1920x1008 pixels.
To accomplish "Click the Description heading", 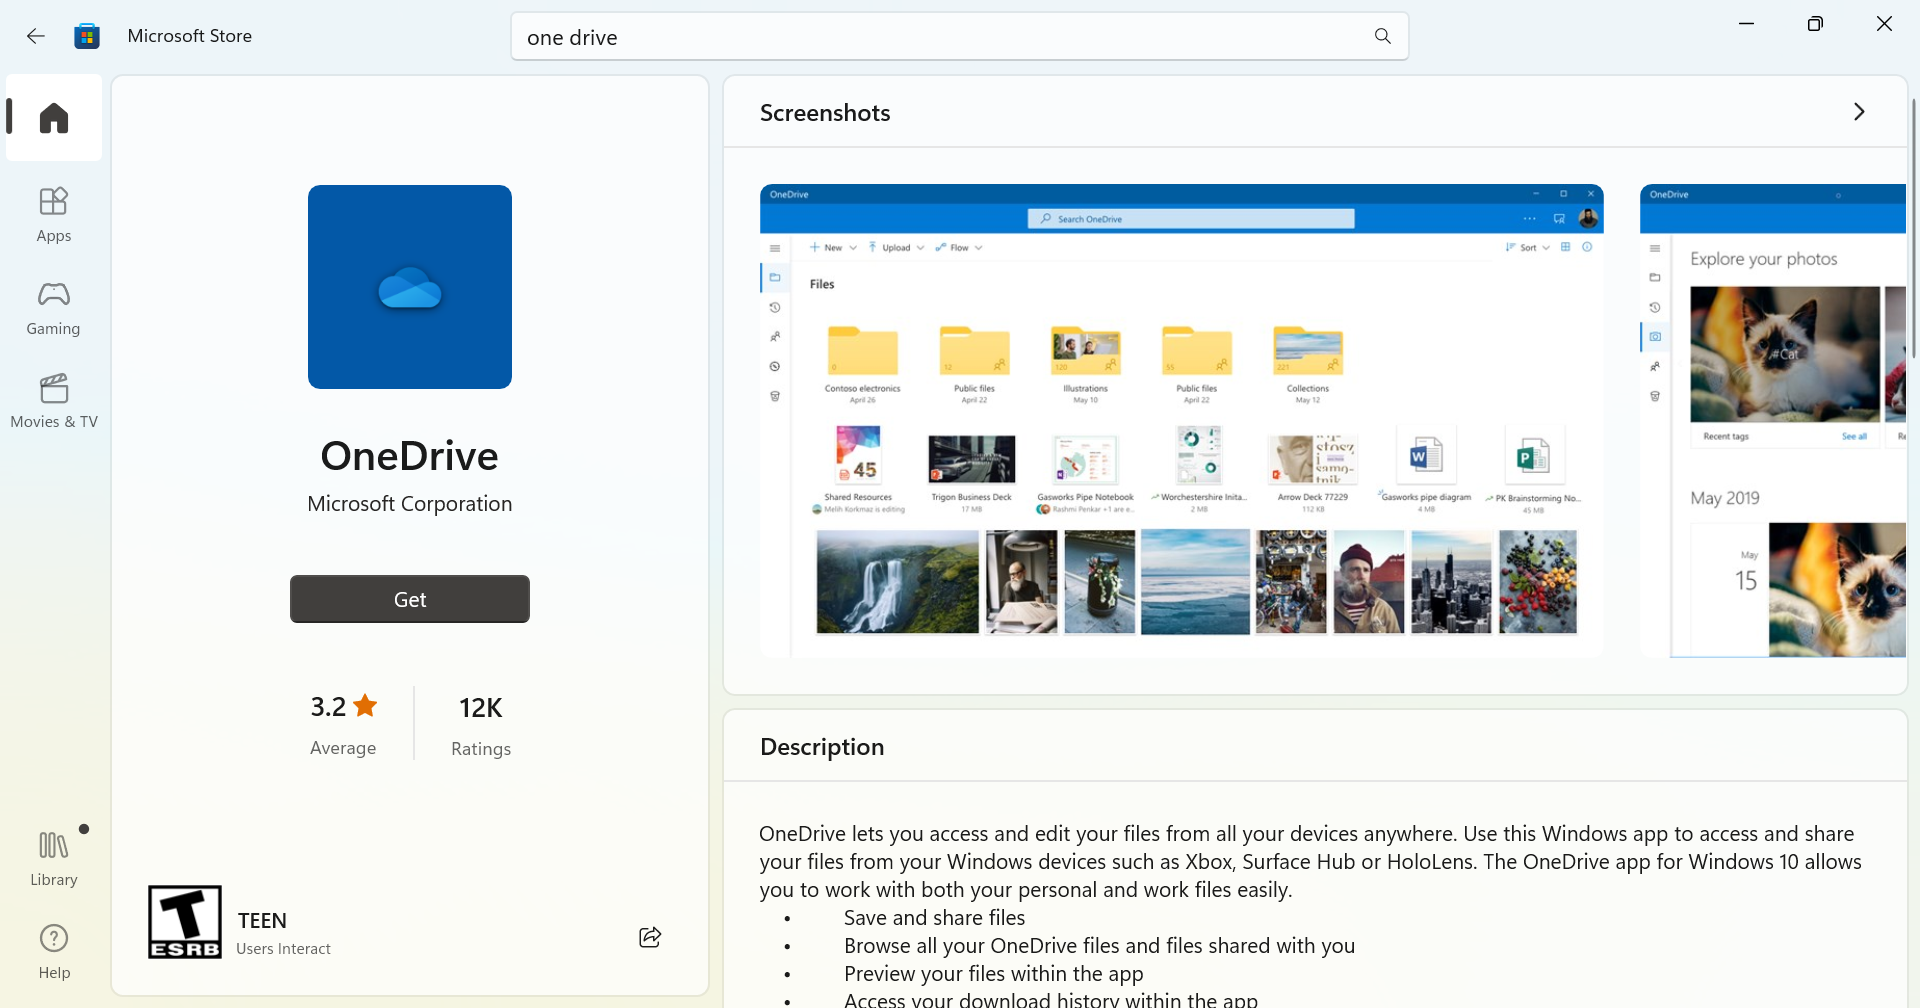I will [822, 747].
